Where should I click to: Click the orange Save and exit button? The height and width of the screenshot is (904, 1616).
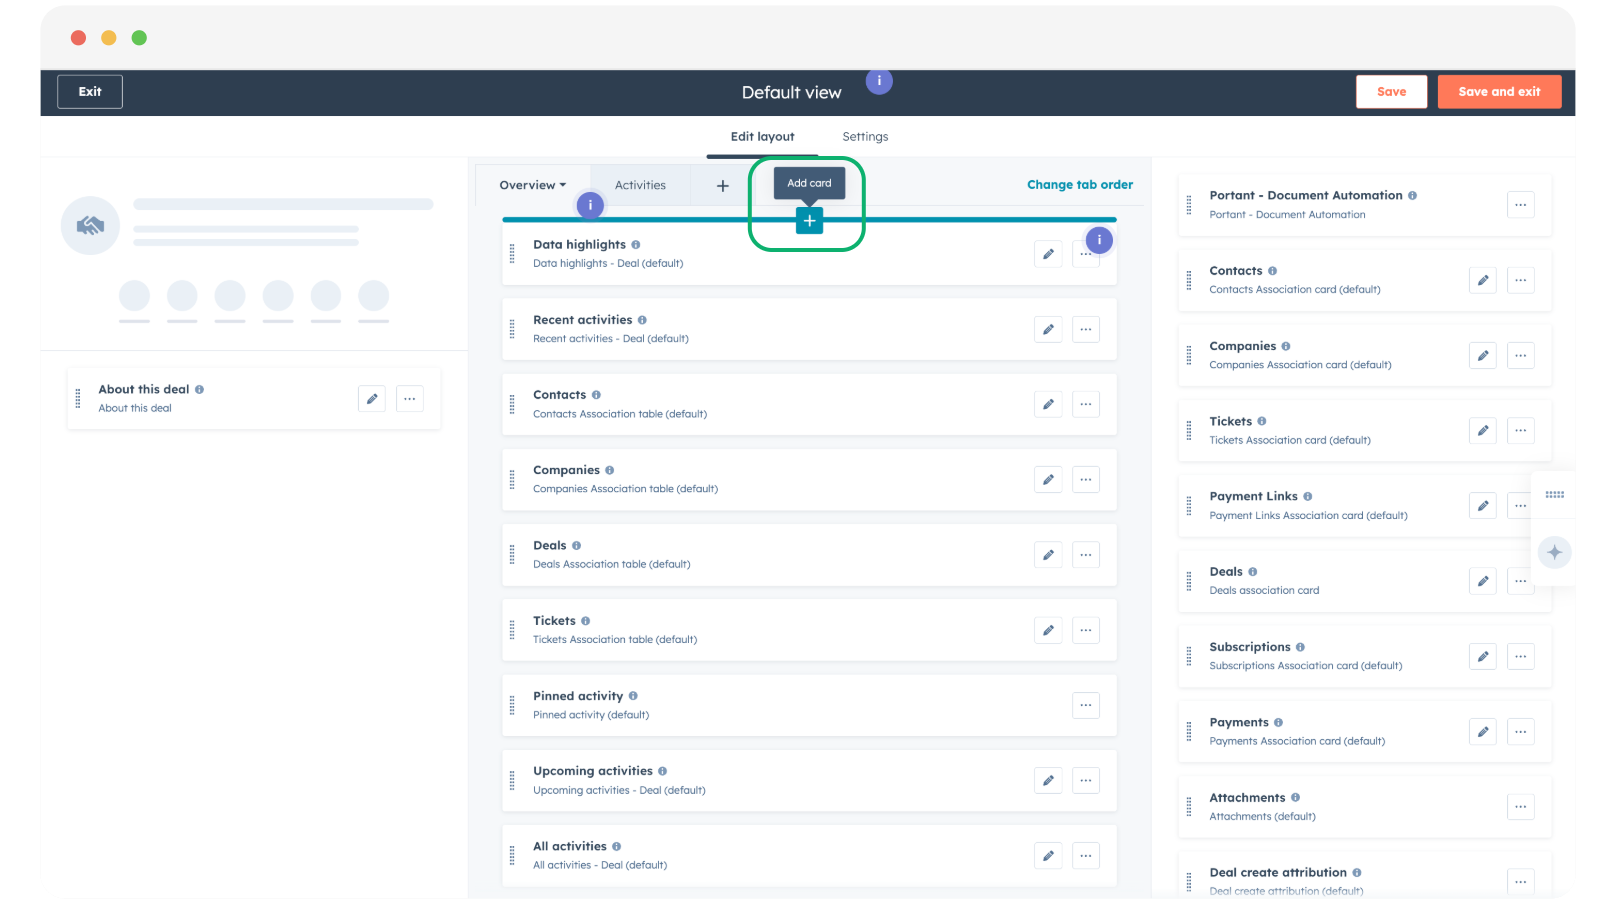coord(1499,92)
